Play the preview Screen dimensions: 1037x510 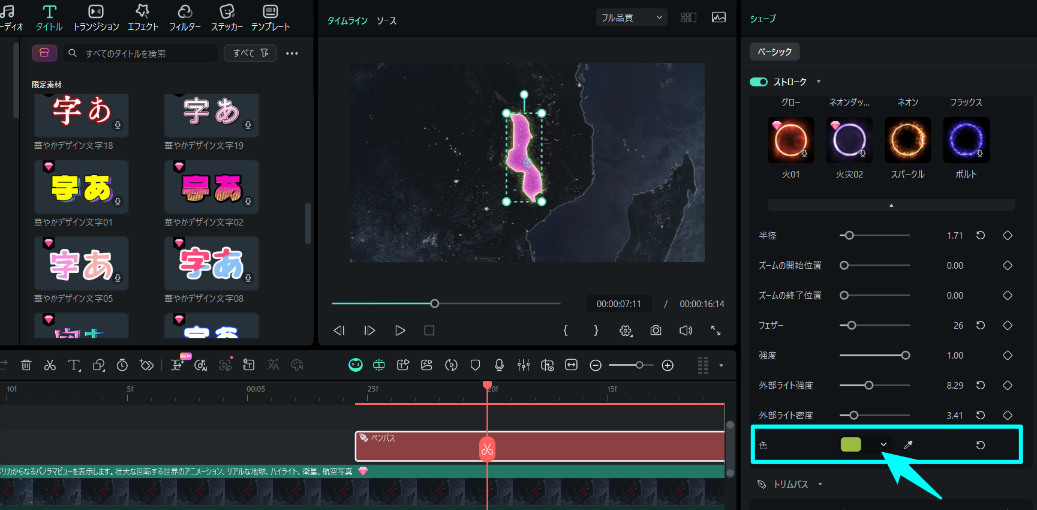[x=400, y=330]
